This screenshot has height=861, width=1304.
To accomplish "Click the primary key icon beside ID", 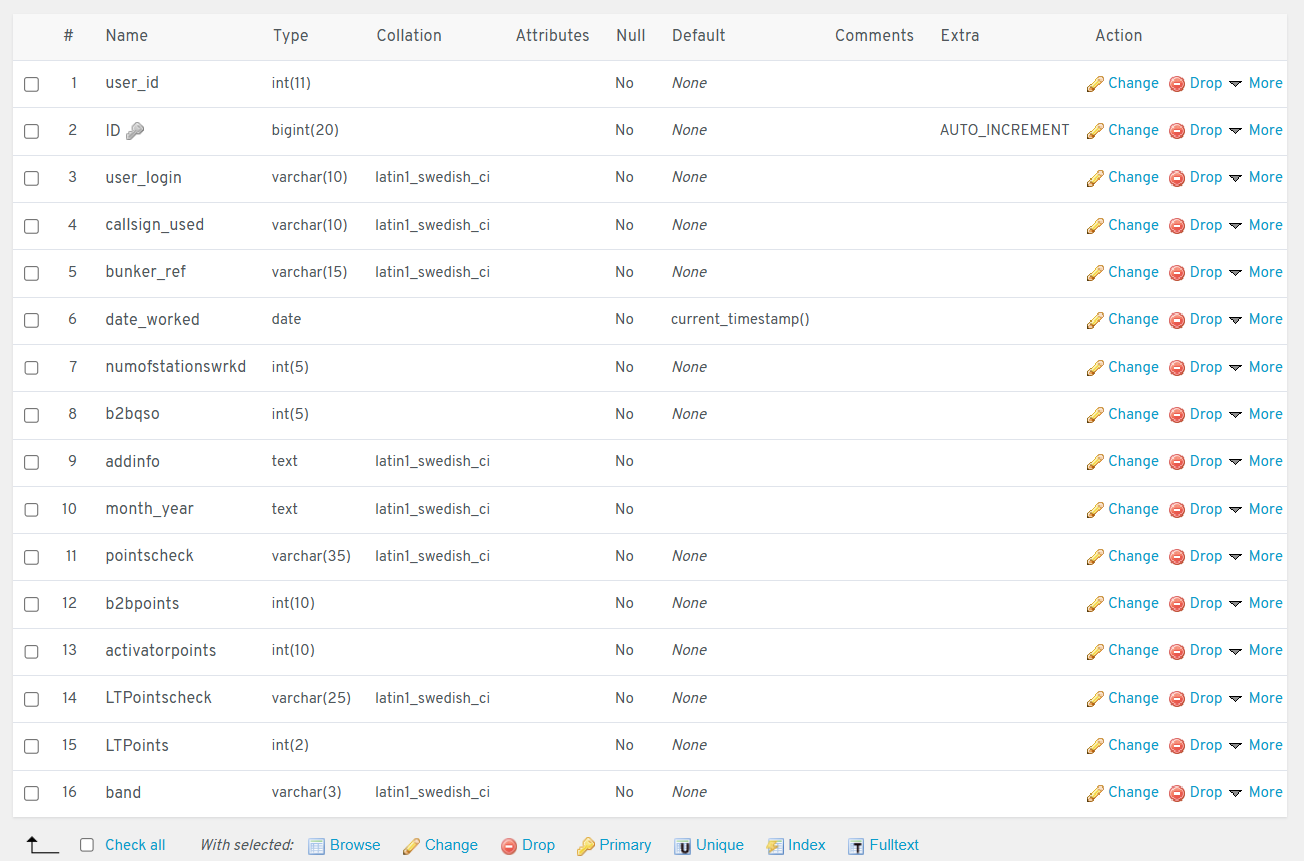I will (136, 131).
